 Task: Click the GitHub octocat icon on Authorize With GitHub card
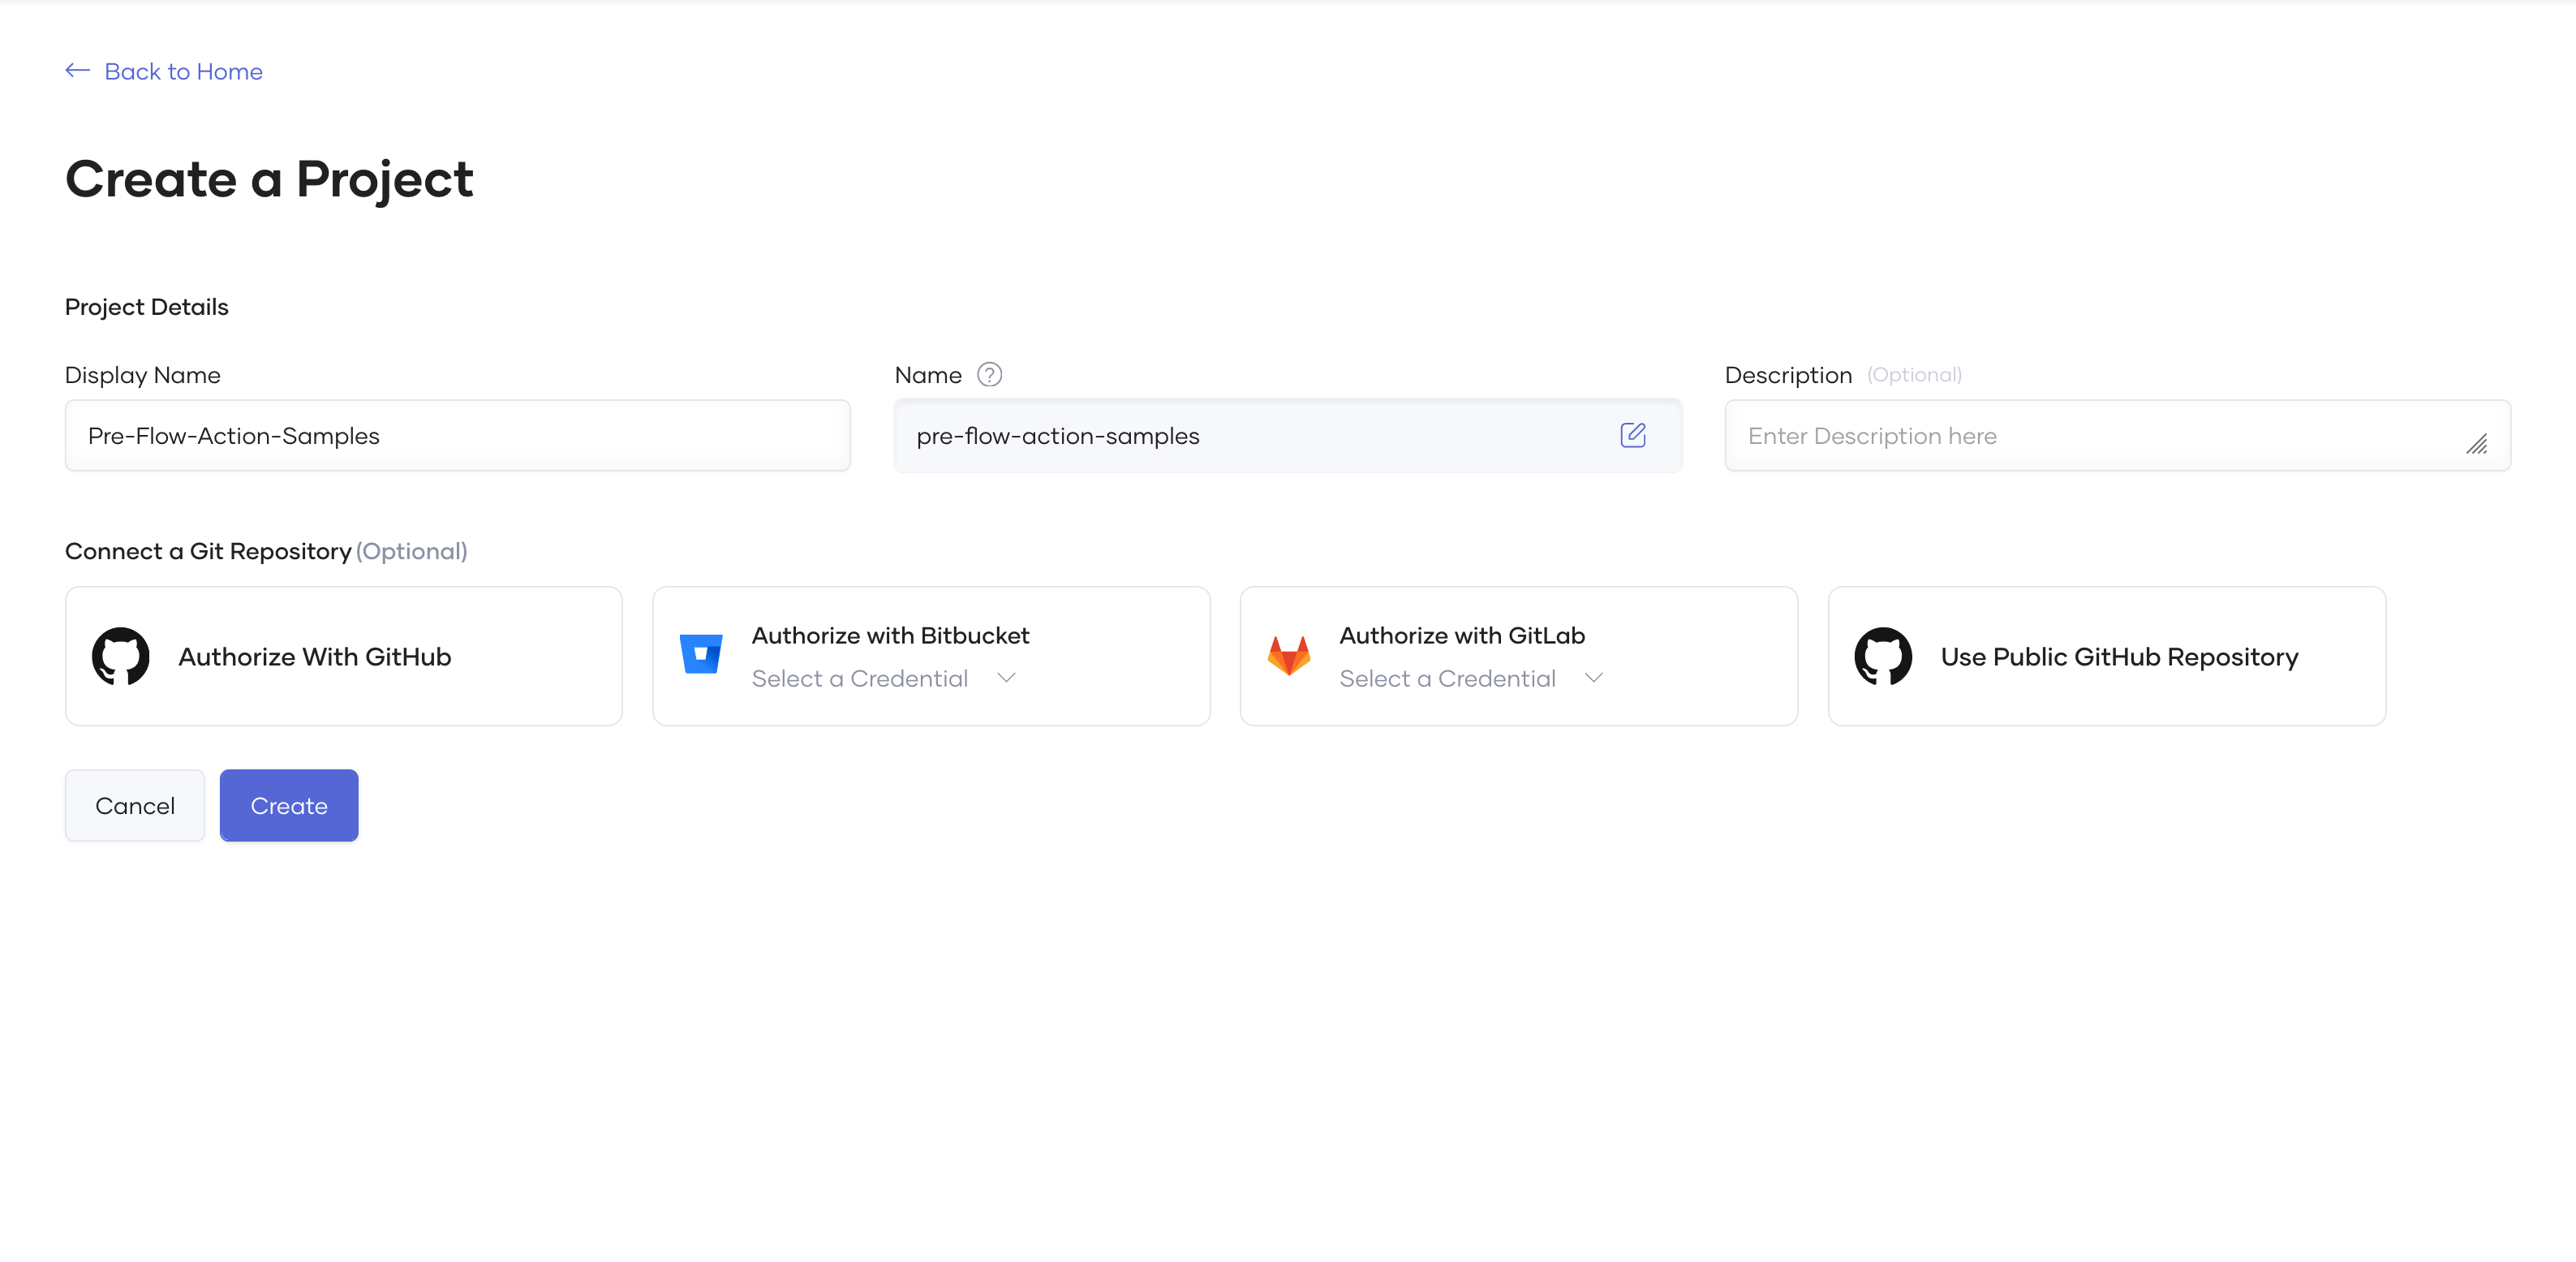120,656
